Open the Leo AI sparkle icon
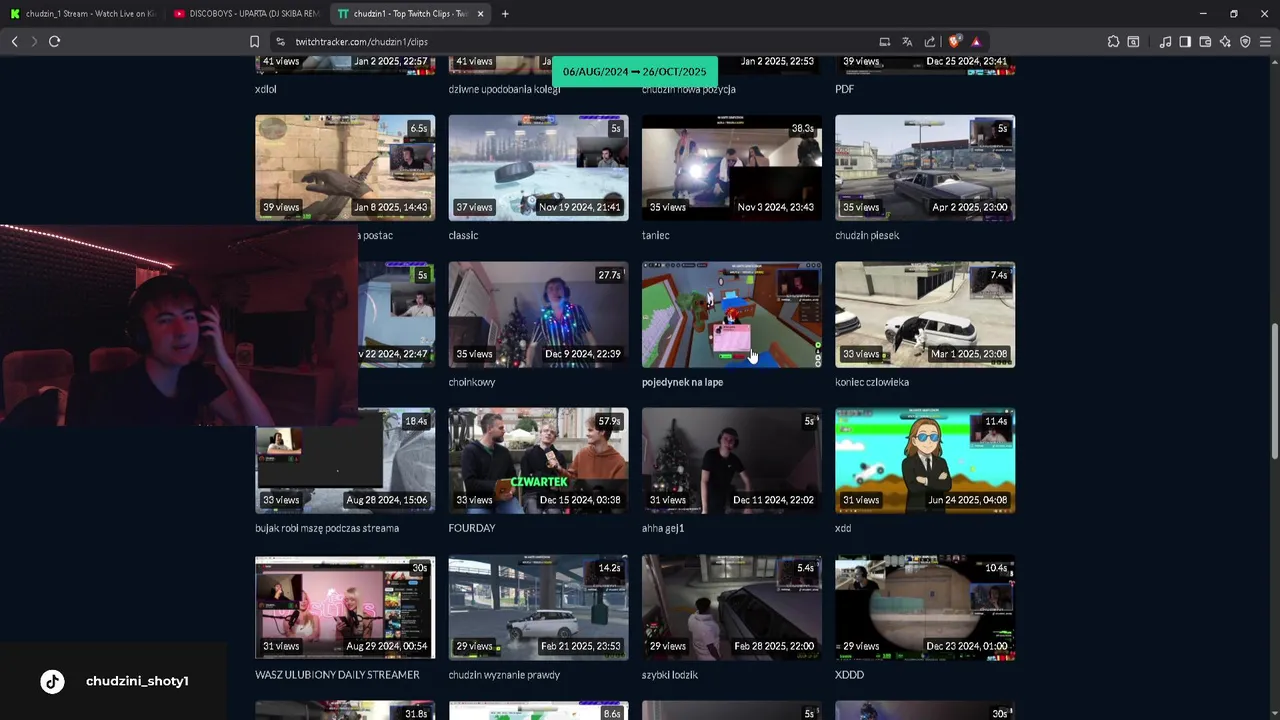Screen dimensions: 1280x720 point(1225,41)
